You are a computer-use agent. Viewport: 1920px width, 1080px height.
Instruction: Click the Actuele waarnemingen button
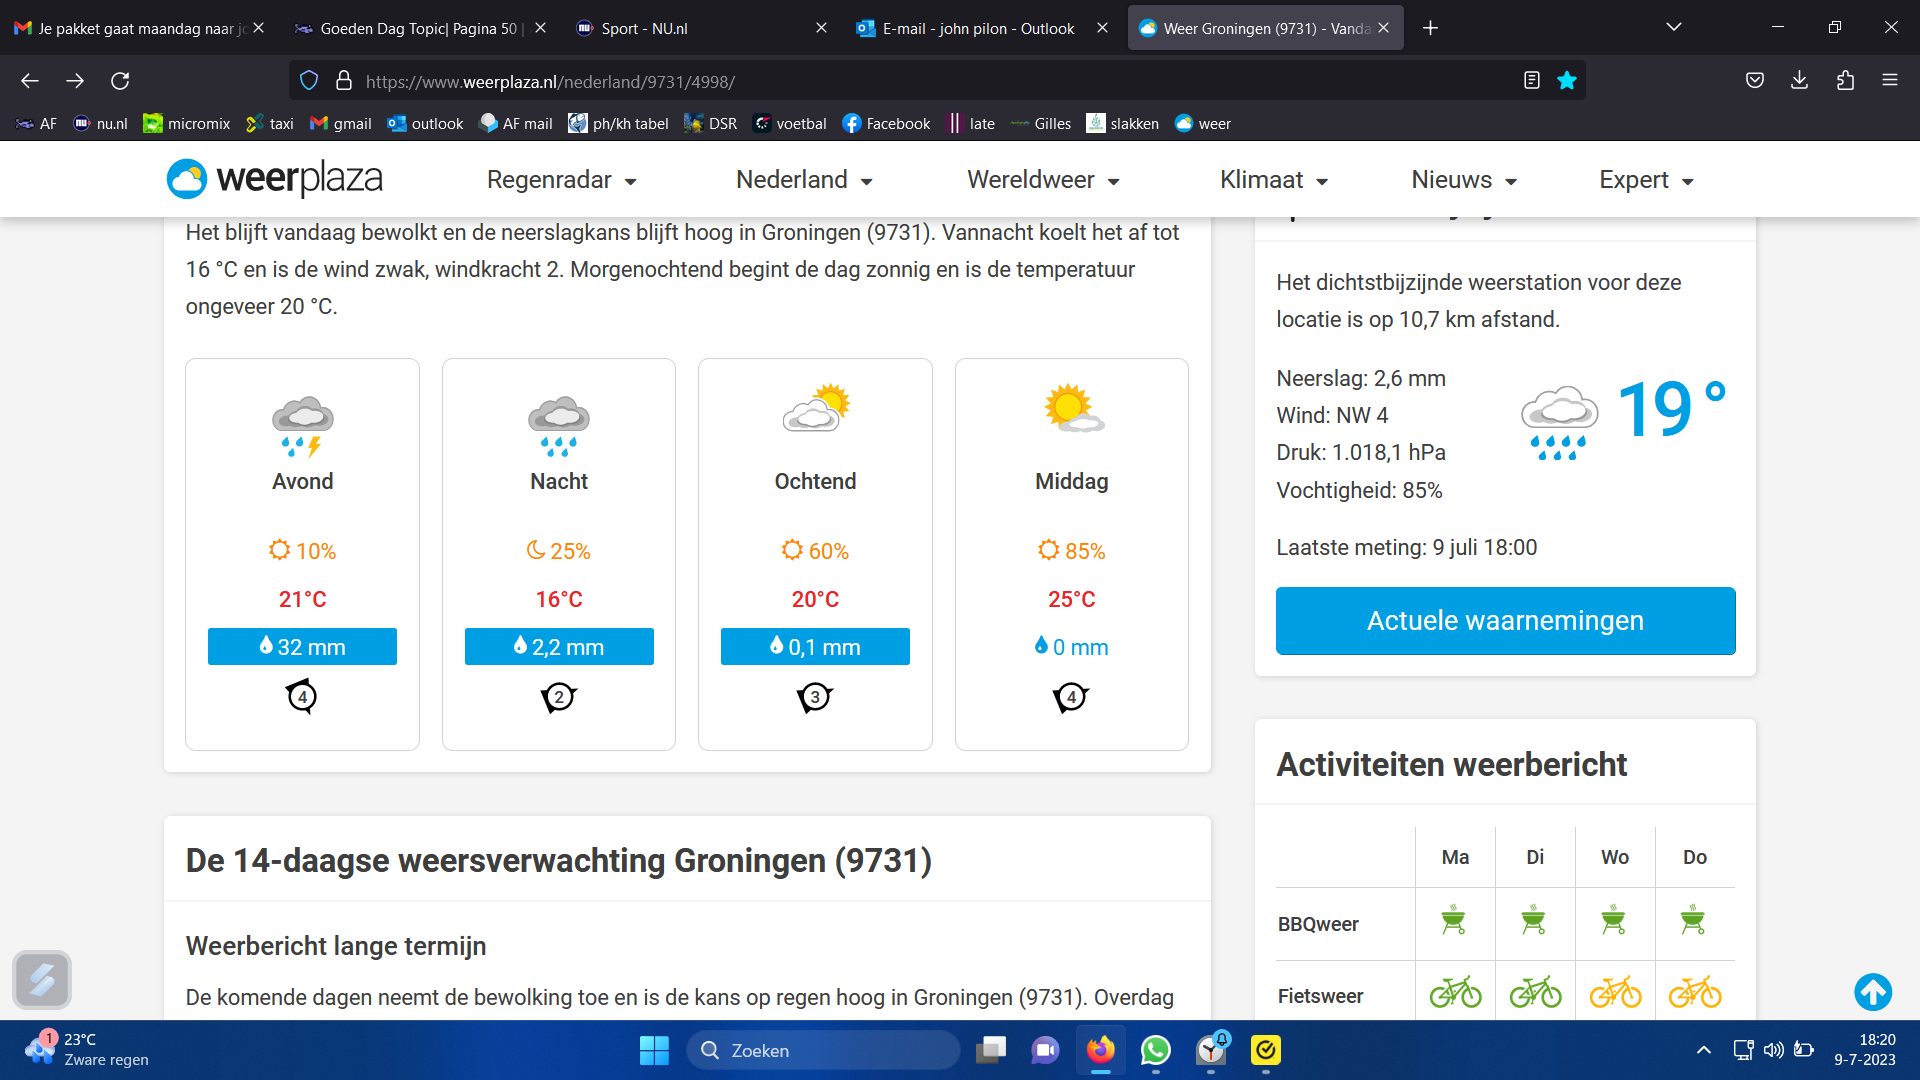(x=1505, y=621)
